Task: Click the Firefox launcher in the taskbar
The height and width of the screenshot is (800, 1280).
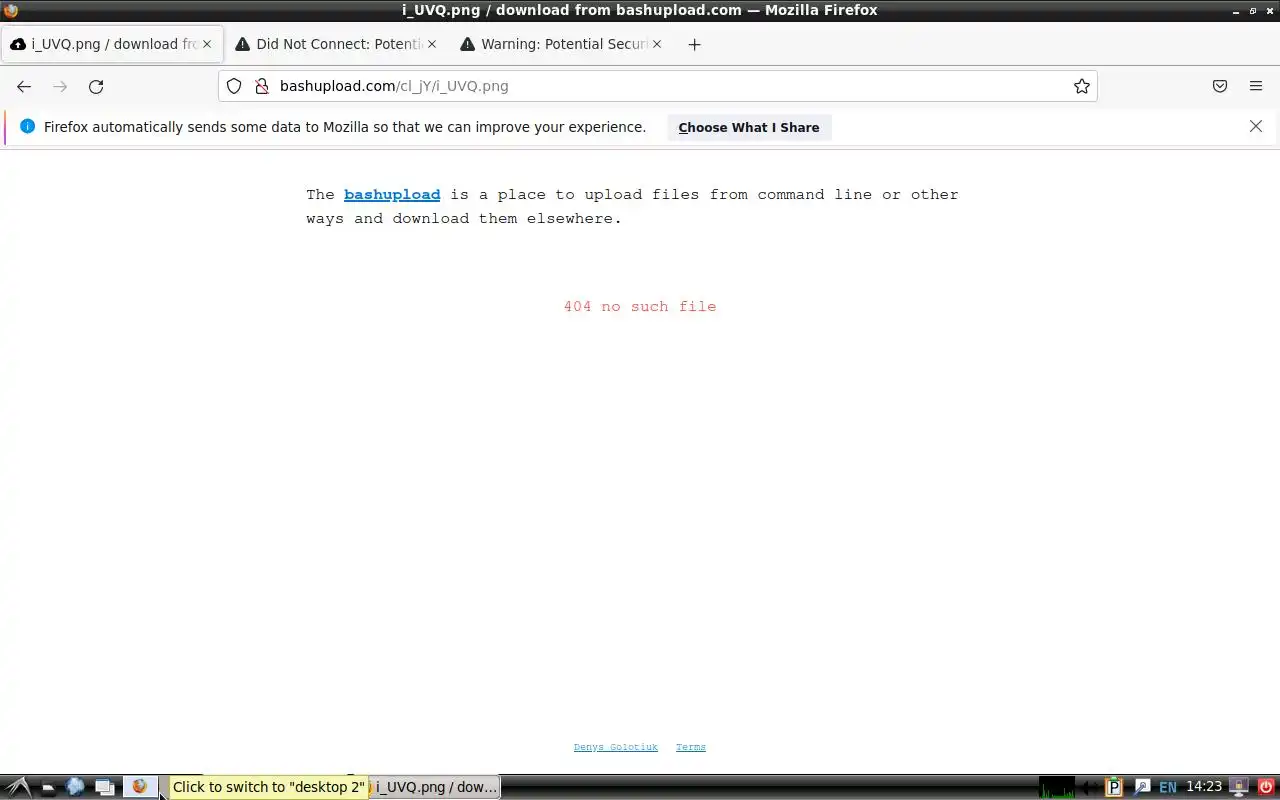Action: pyautogui.click(x=140, y=787)
